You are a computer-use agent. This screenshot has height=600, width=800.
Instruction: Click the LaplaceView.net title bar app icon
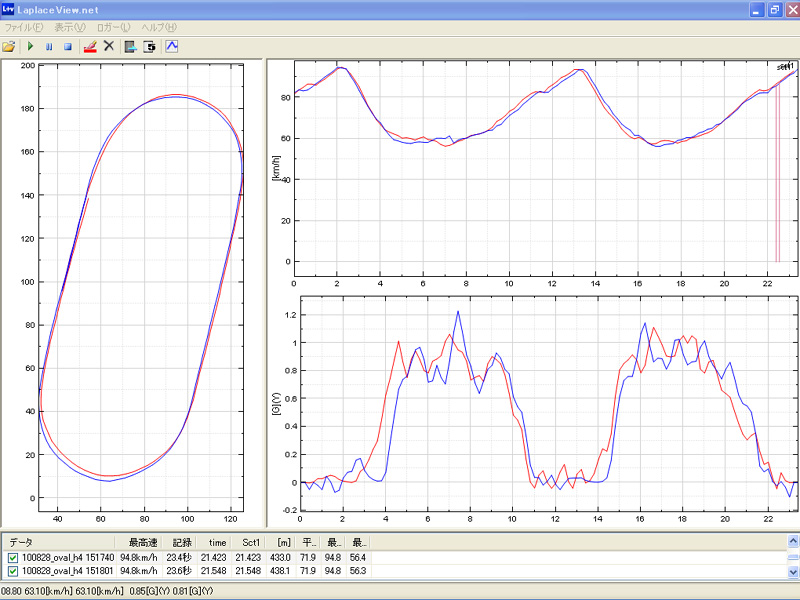(x=8, y=9)
